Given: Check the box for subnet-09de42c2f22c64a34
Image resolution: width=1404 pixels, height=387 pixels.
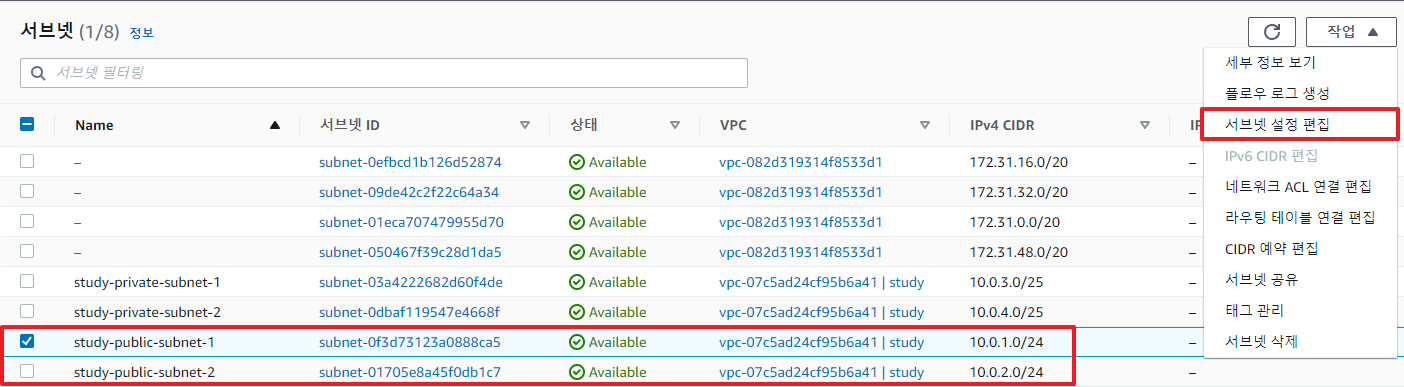Looking at the screenshot, I should coord(27,191).
